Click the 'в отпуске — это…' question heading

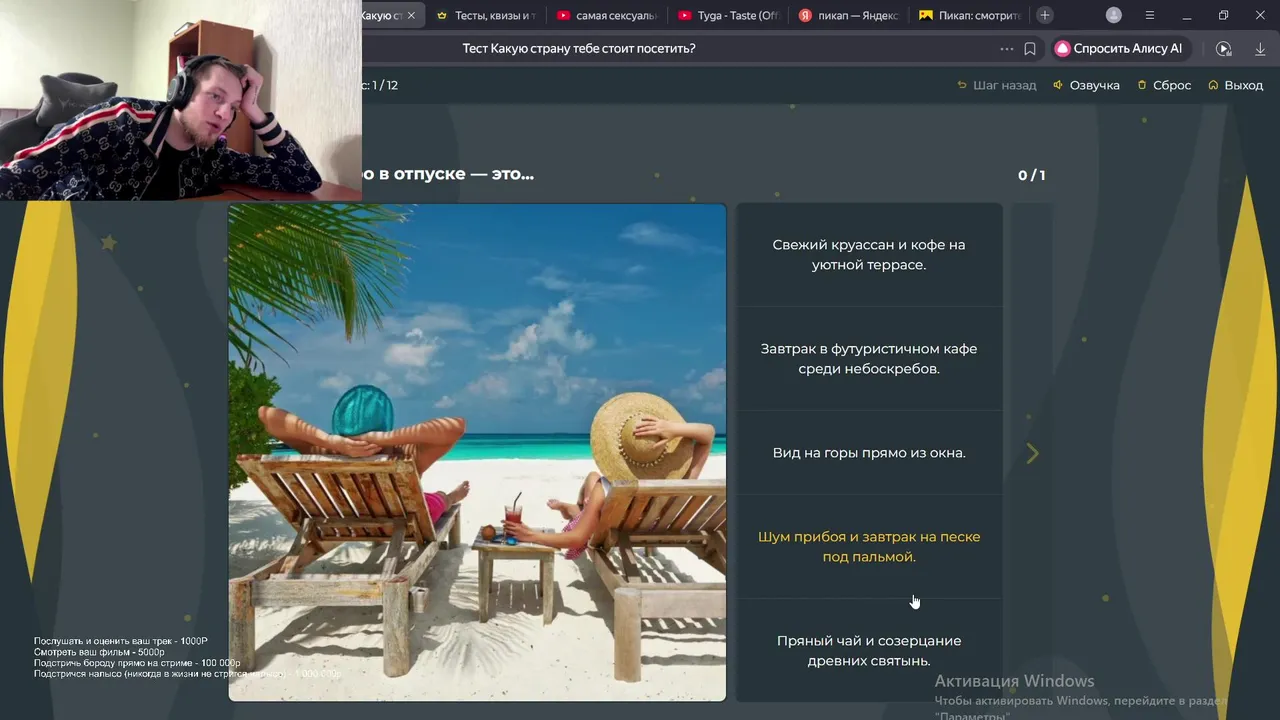click(456, 174)
